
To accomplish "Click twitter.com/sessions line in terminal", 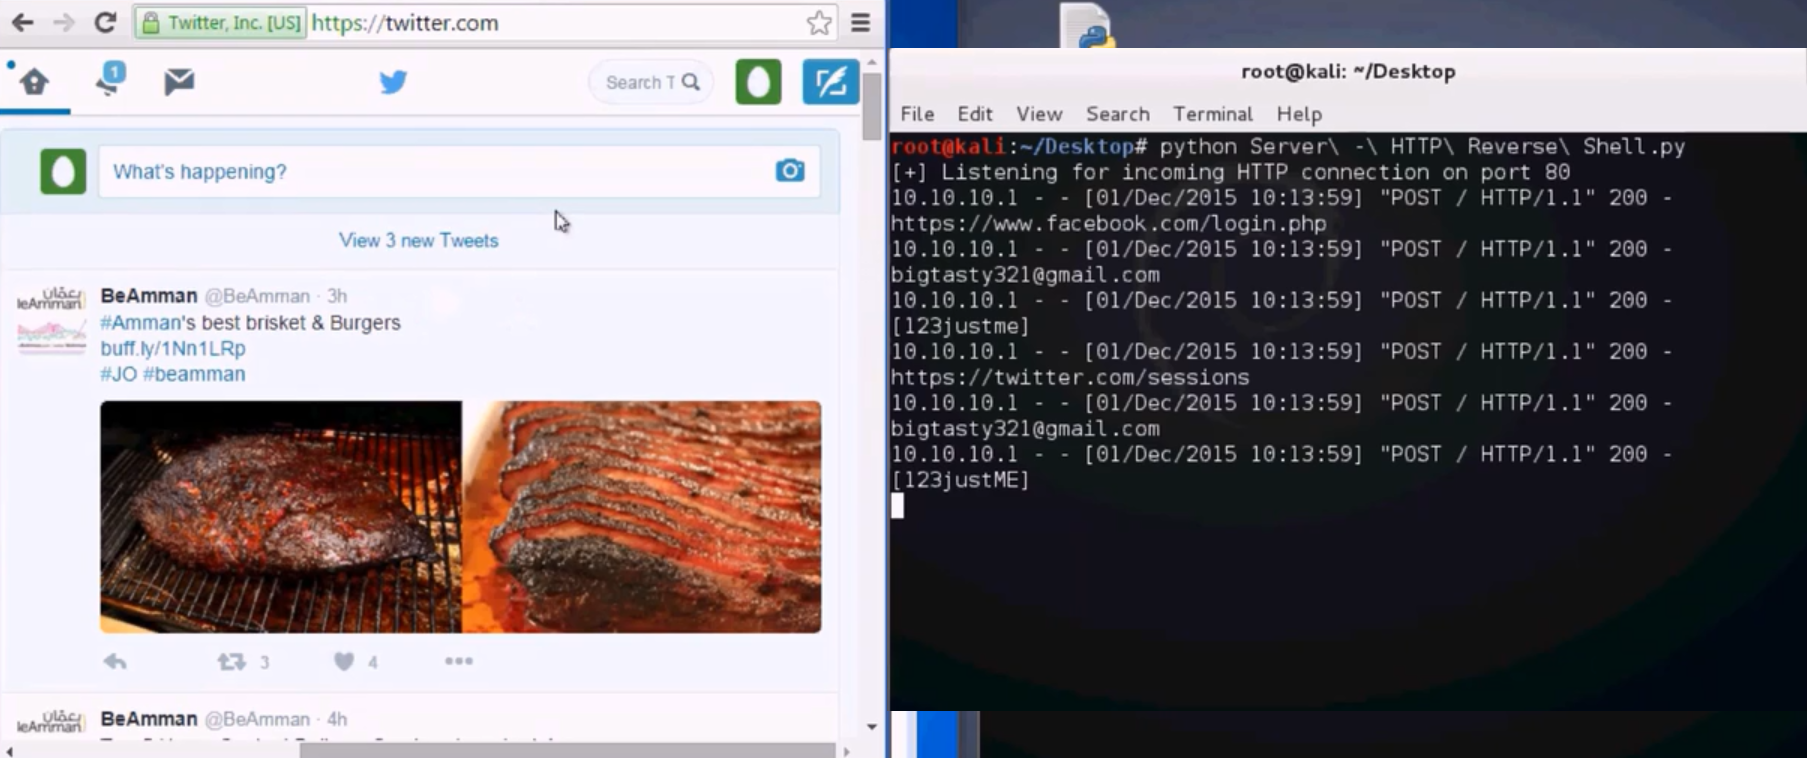I will click(x=1070, y=377).
